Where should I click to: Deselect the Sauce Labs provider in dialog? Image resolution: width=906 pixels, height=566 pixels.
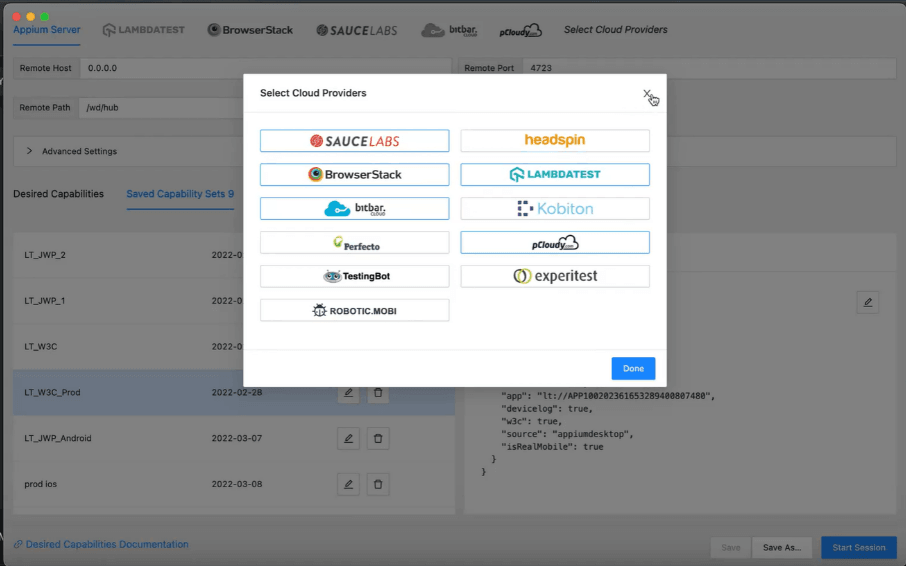coord(354,141)
